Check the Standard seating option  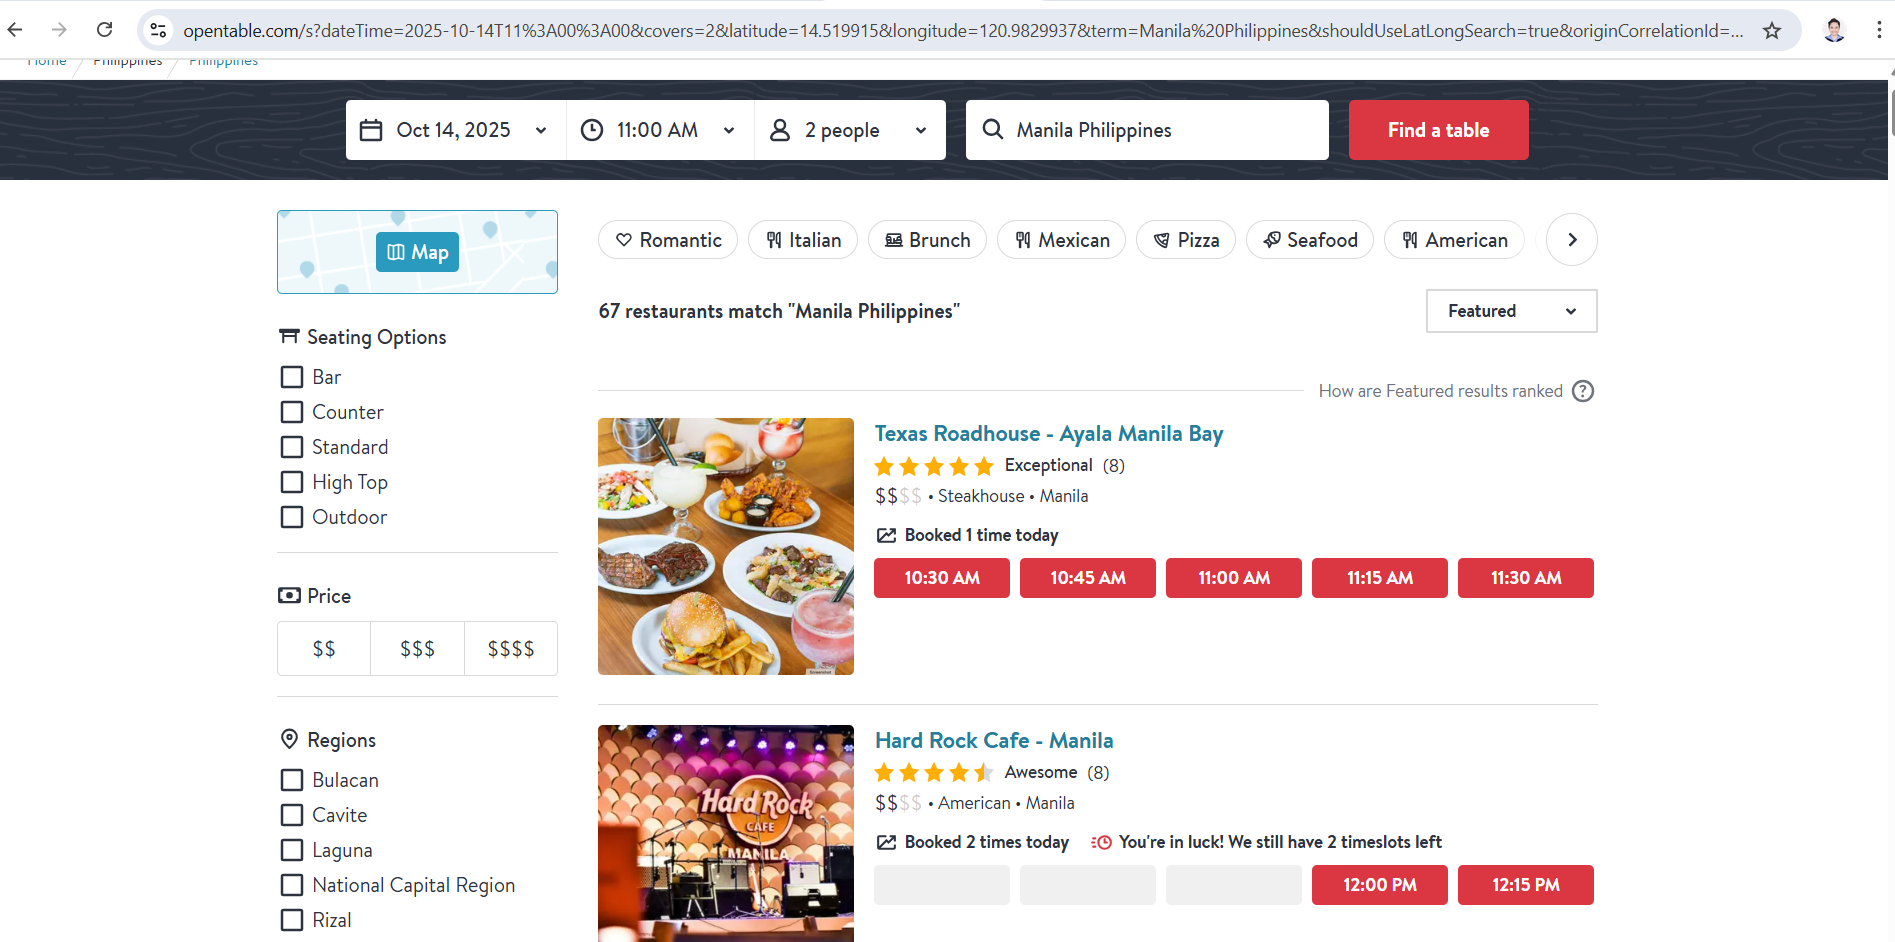(292, 447)
